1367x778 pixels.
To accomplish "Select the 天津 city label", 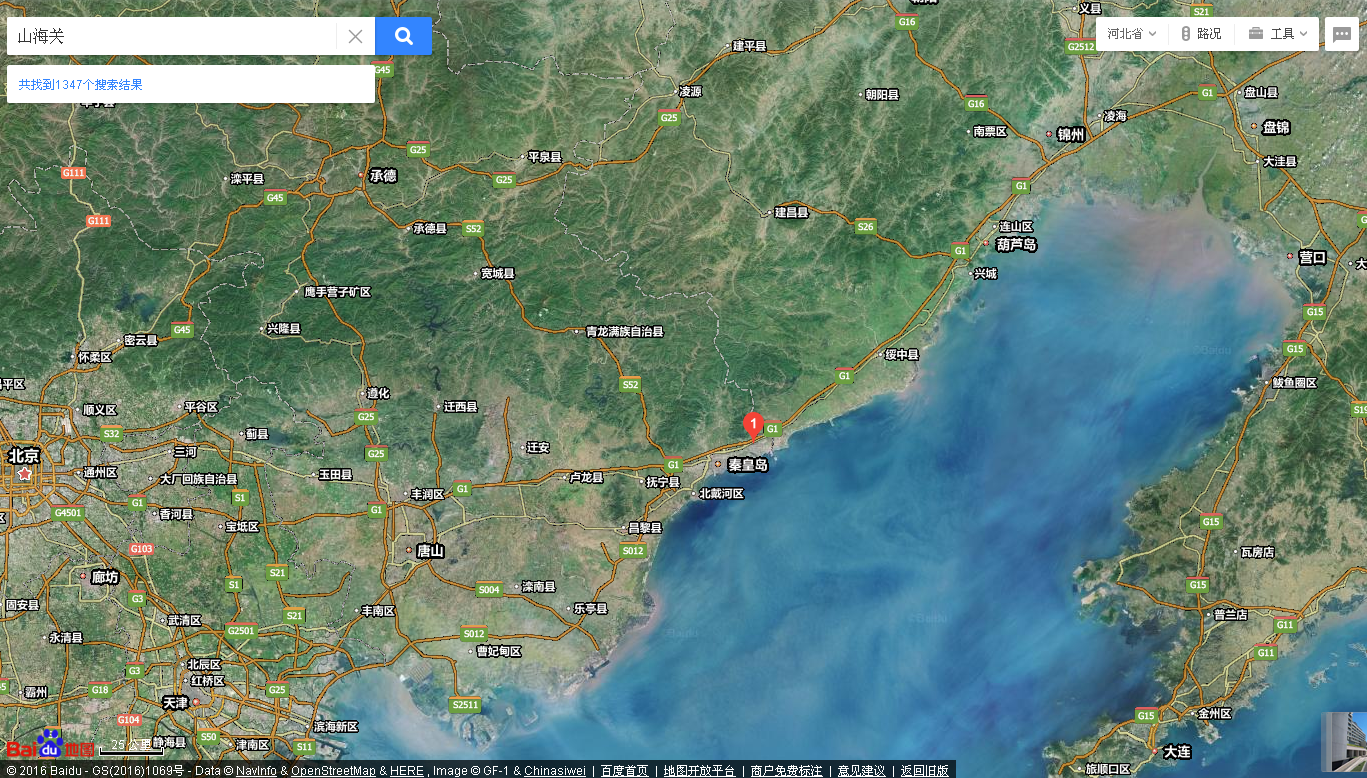I will [175, 703].
